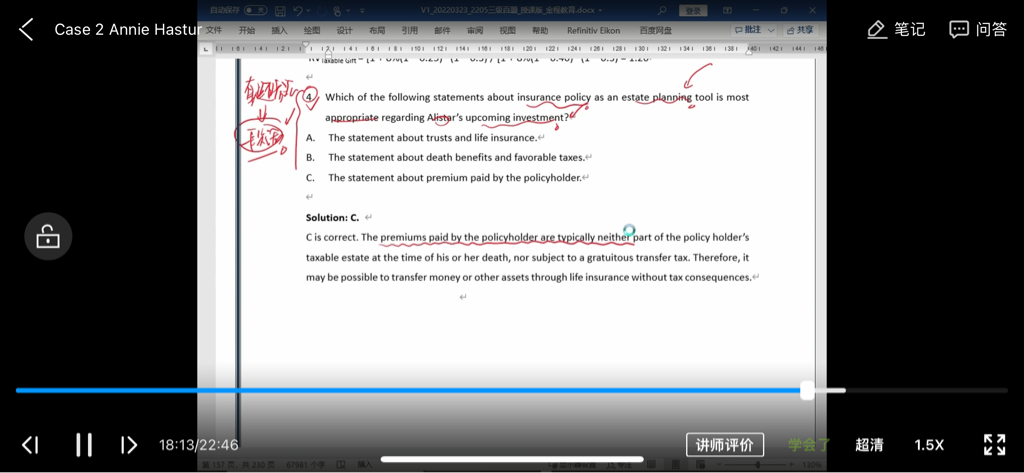
Task: Open the 1.5X playback speed menu
Action: tap(928, 445)
